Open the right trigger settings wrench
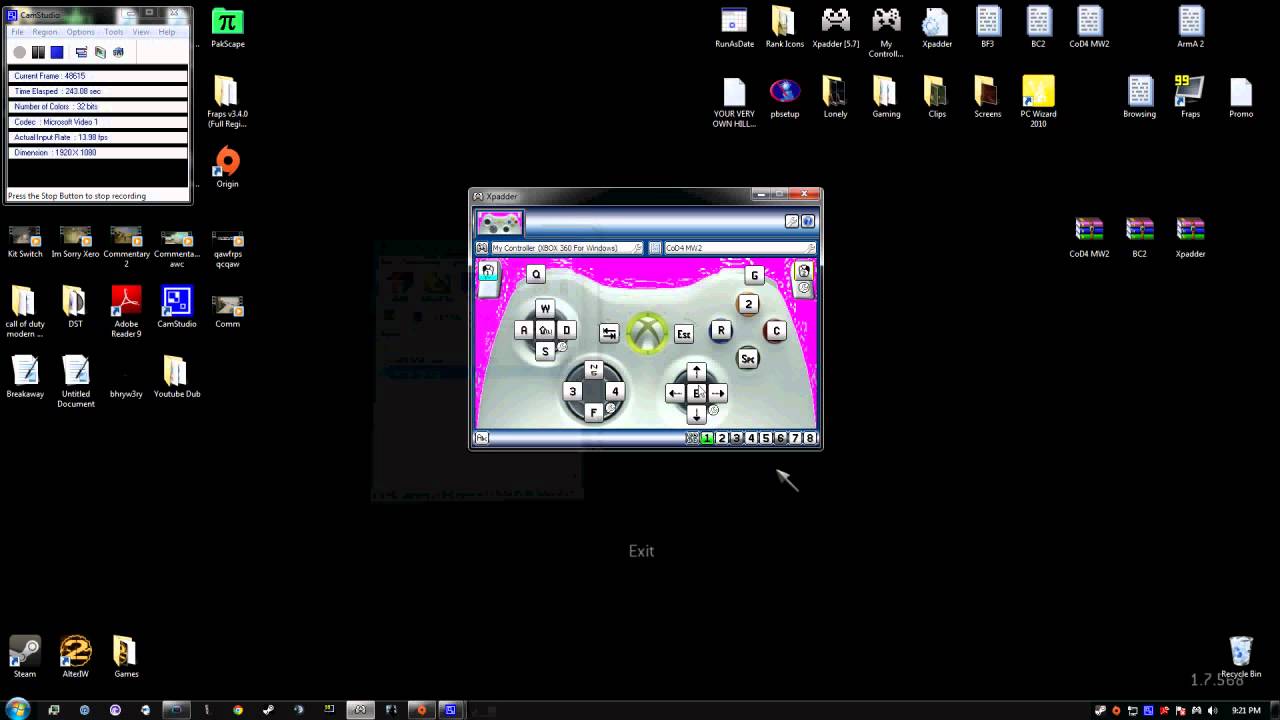The image size is (1280, 720). 803,288
